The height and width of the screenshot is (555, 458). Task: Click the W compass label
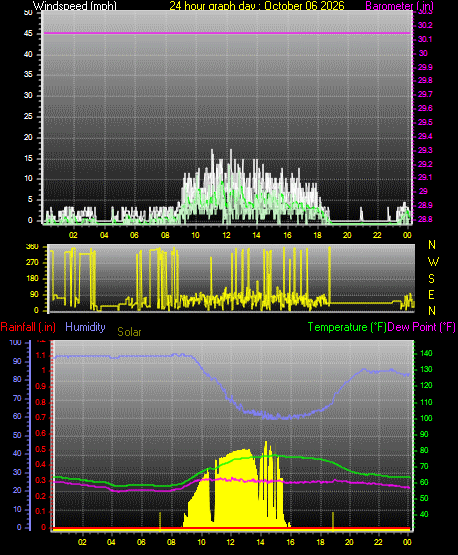click(433, 262)
